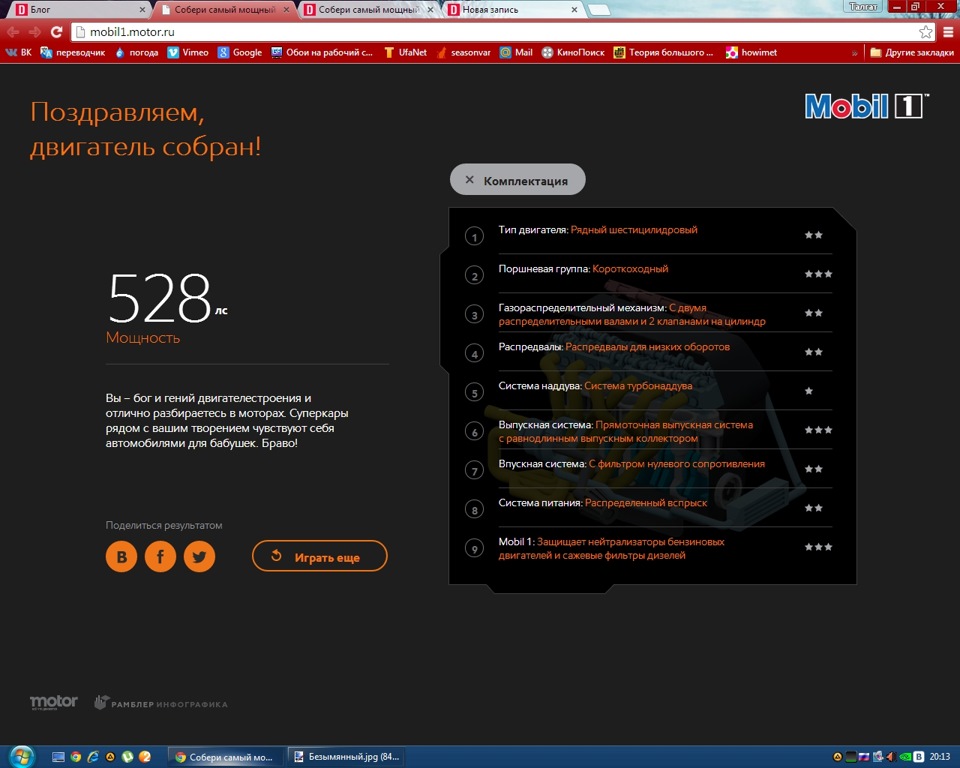Click the Играть еще button
Viewport: 960px width, 768px height.
click(x=320, y=556)
